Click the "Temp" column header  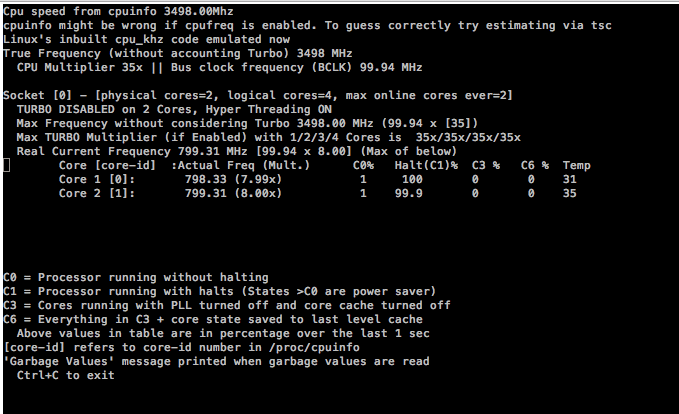coord(576,165)
